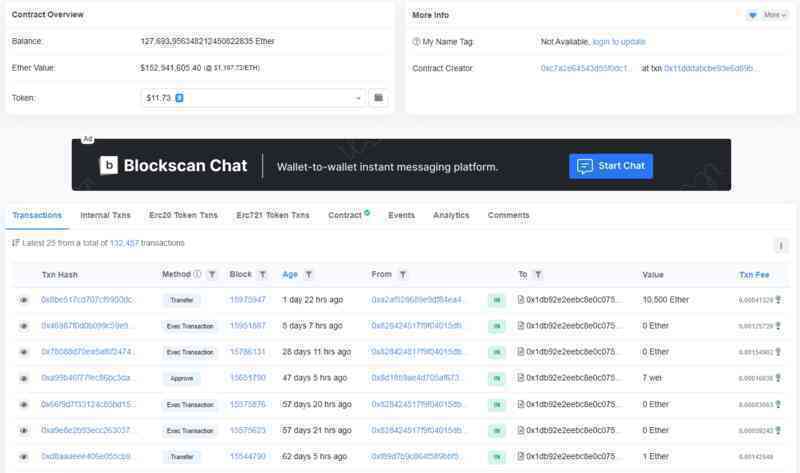The image size is (800, 473).
Task: Open the Block column filter icon
Action: 262,275
